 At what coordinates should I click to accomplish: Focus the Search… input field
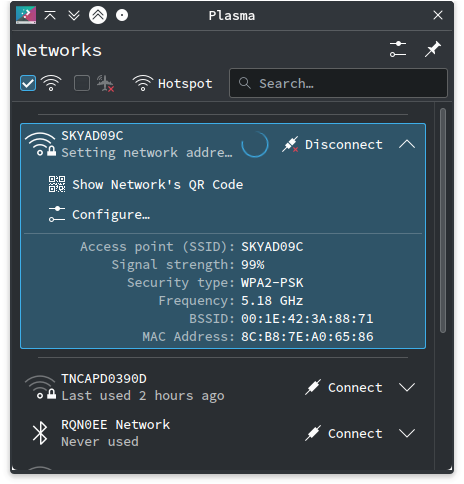point(338,83)
